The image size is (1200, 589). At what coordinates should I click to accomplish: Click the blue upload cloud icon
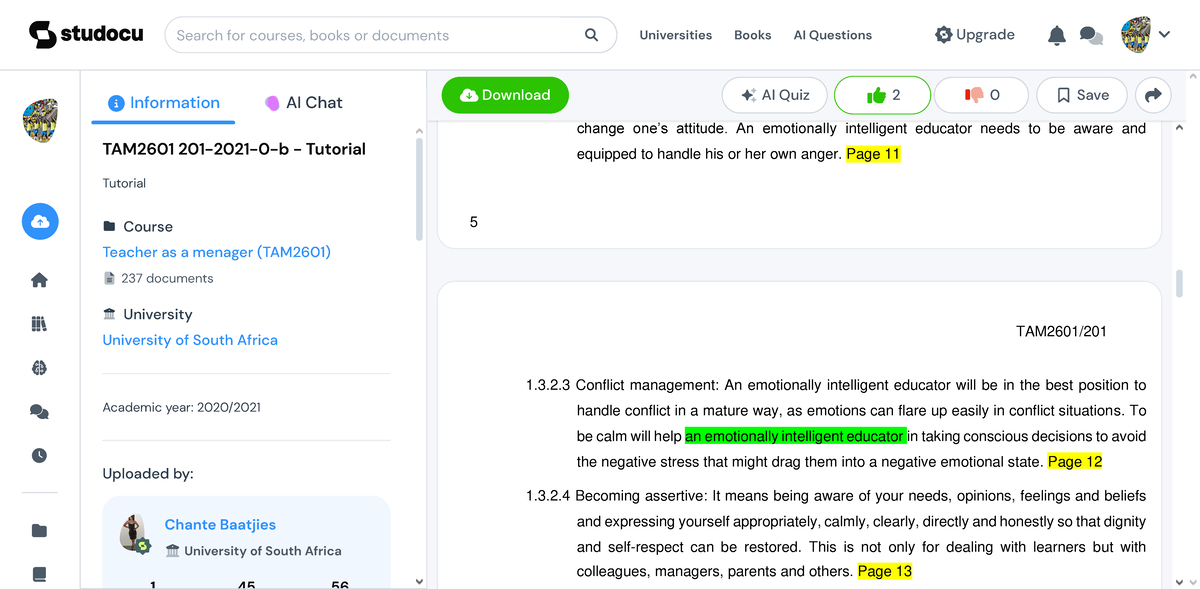(x=40, y=221)
